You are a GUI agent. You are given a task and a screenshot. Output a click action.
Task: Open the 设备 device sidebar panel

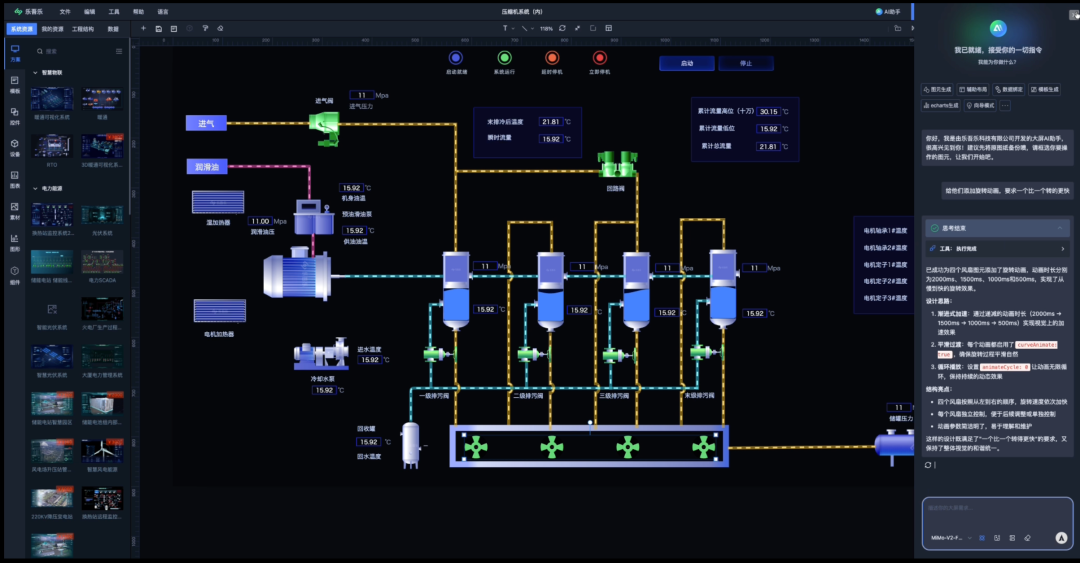coord(14,148)
